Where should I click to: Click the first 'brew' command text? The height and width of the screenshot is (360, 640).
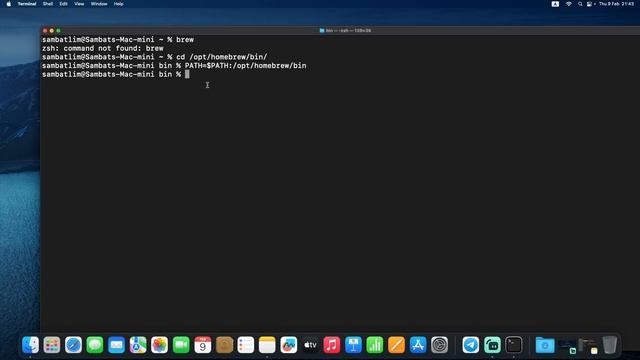185,40
